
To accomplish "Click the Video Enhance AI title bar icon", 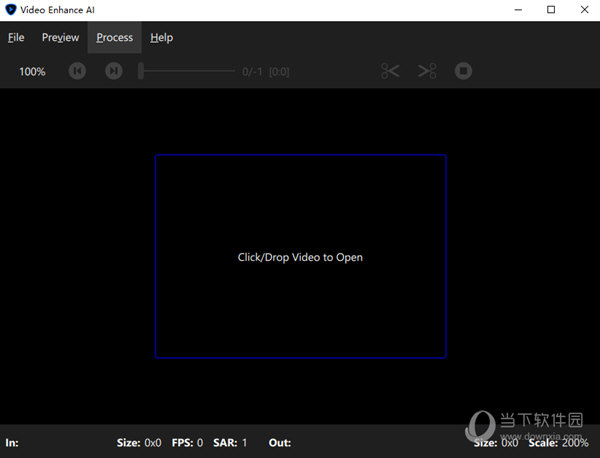I will coord(10,10).
